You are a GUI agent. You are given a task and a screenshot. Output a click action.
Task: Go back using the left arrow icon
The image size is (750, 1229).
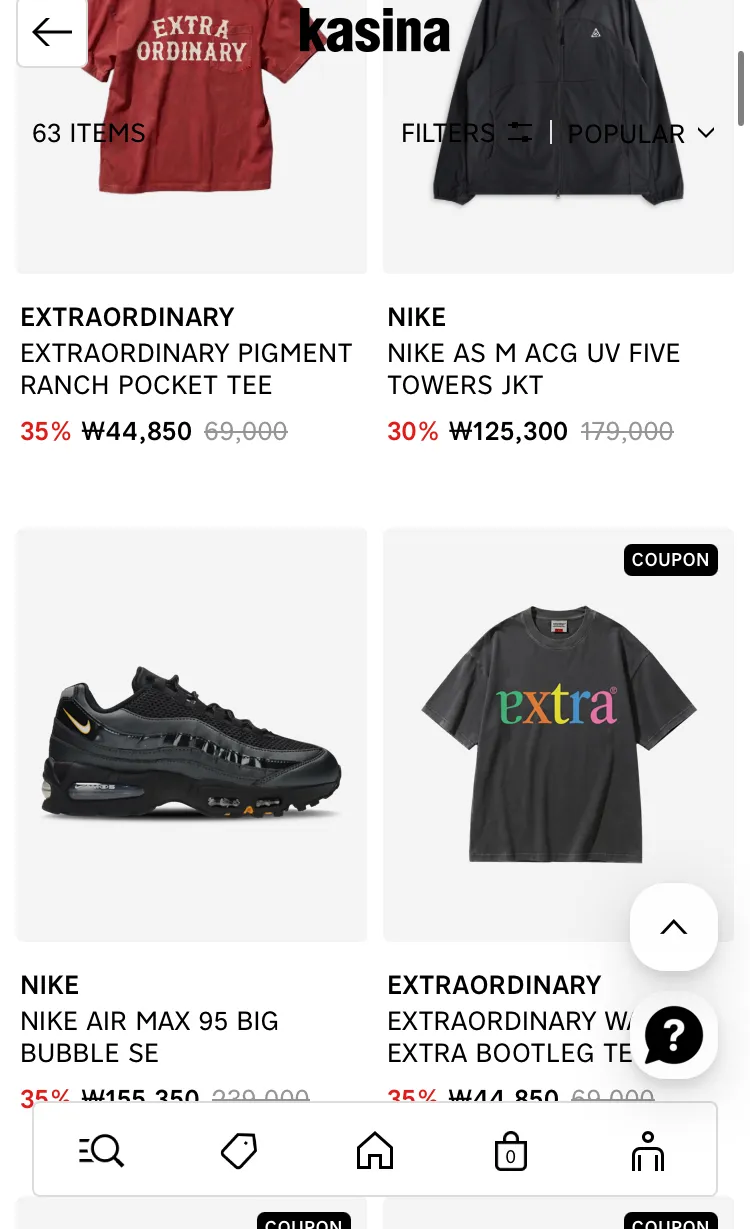tap(52, 32)
